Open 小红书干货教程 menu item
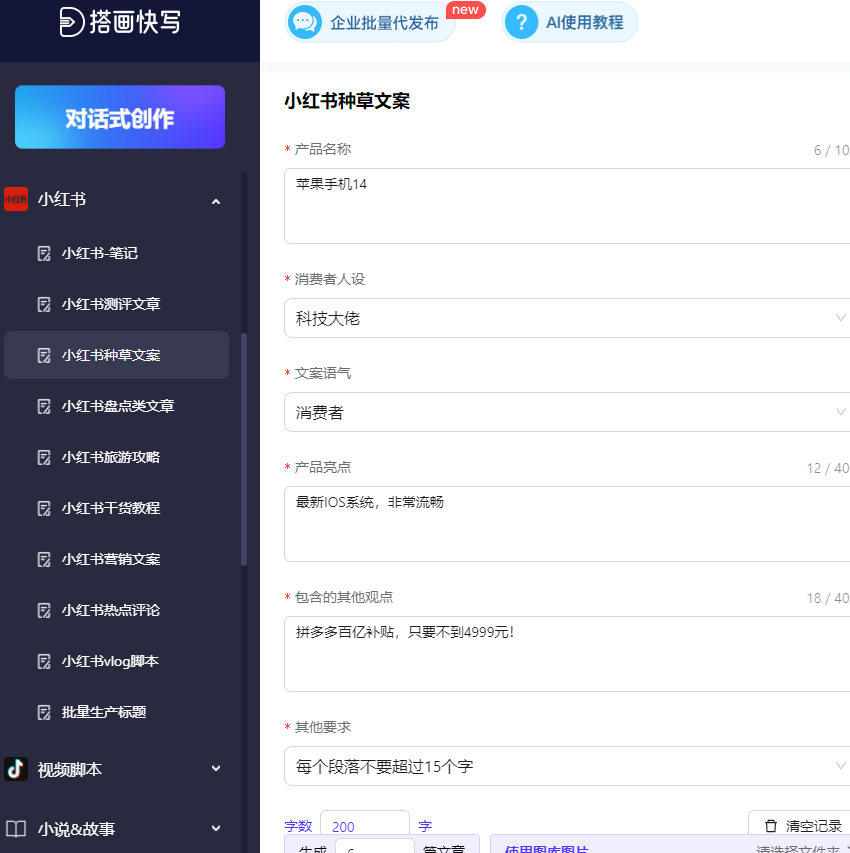 pos(116,508)
